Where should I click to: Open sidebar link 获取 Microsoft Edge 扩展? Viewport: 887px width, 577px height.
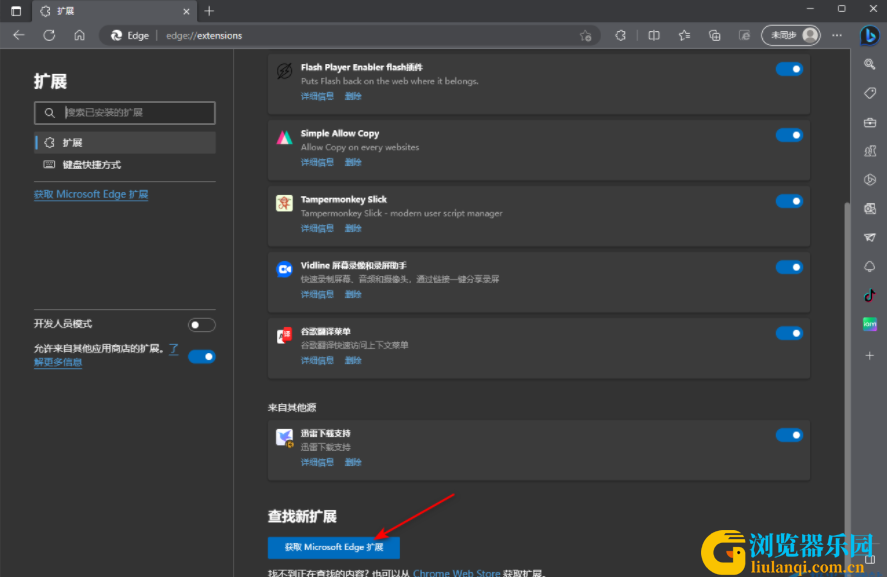[91, 194]
